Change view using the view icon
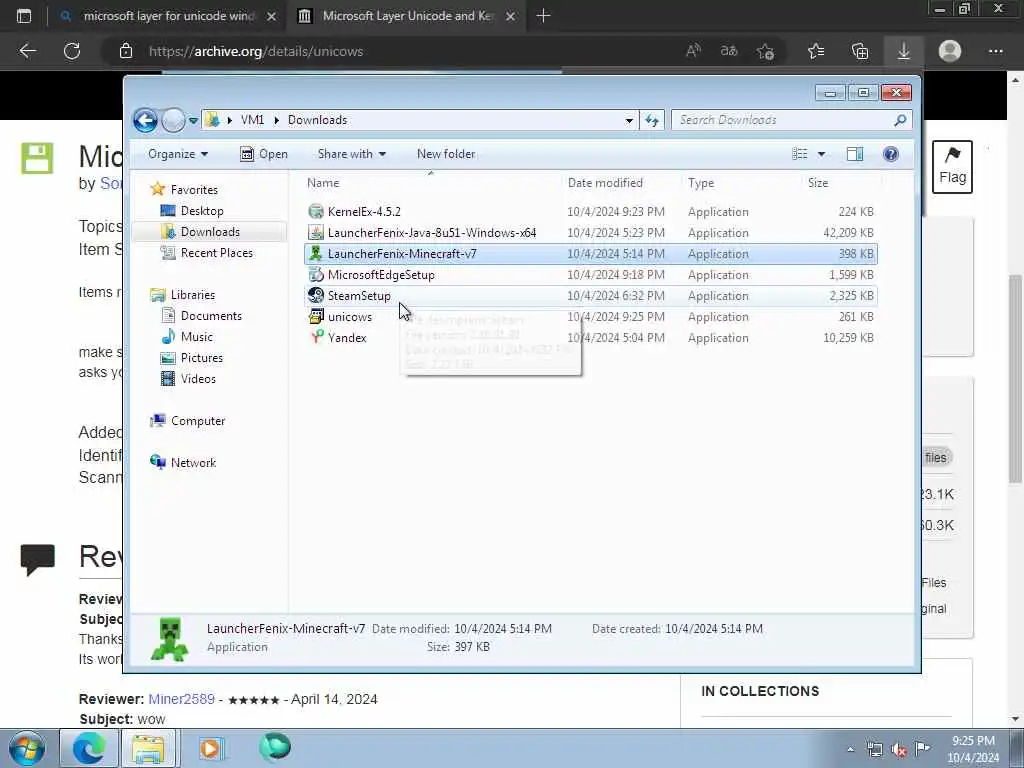 click(x=799, y=154)
